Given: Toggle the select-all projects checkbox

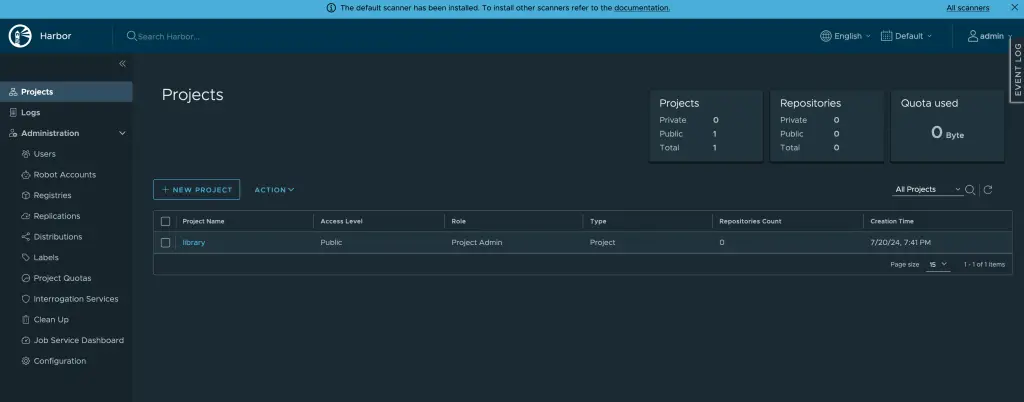Looking at the screenshot, I should pyautogui.click(x=165, y=221).
